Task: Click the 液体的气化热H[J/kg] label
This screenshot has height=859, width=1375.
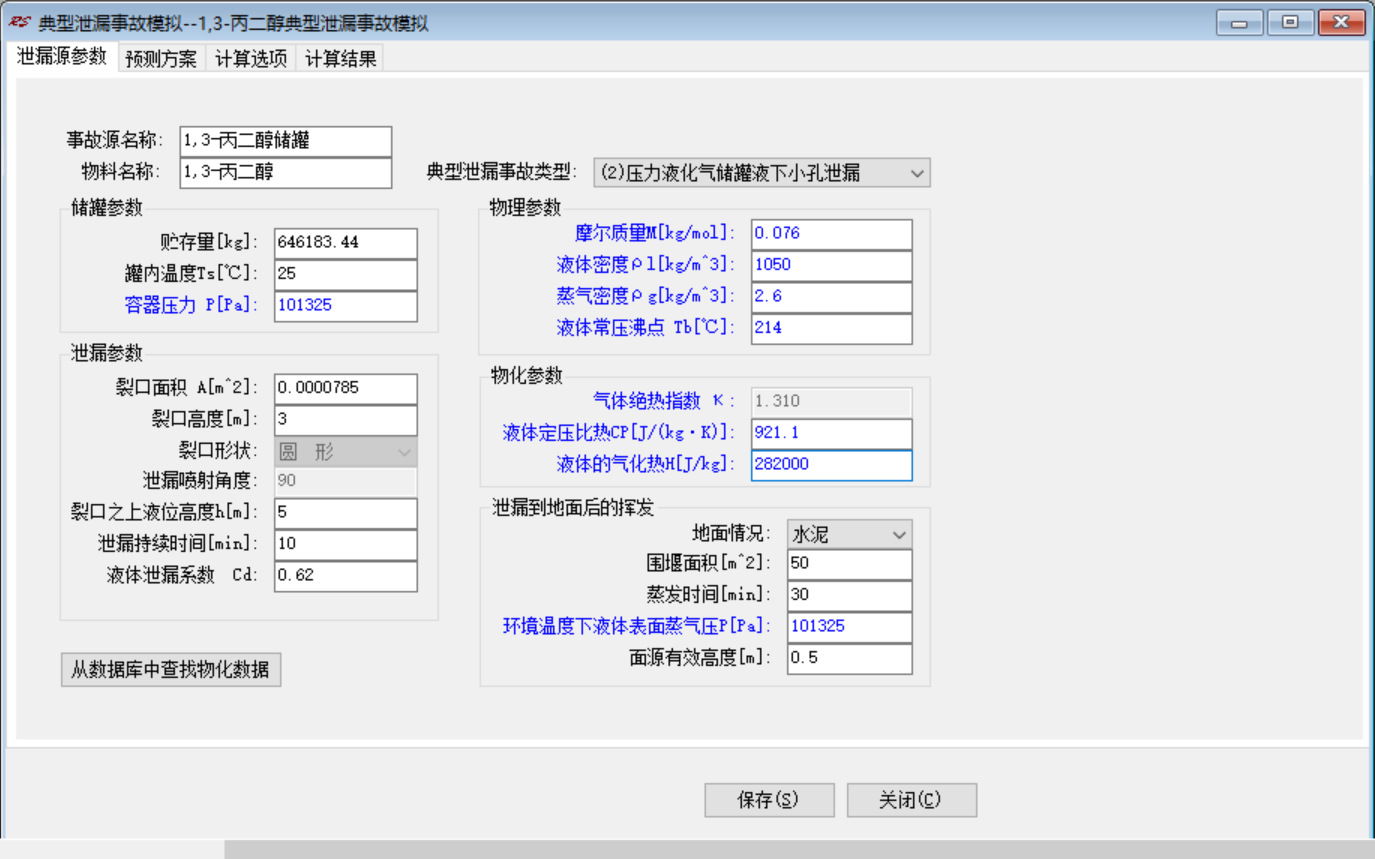Action: (645, 465)
